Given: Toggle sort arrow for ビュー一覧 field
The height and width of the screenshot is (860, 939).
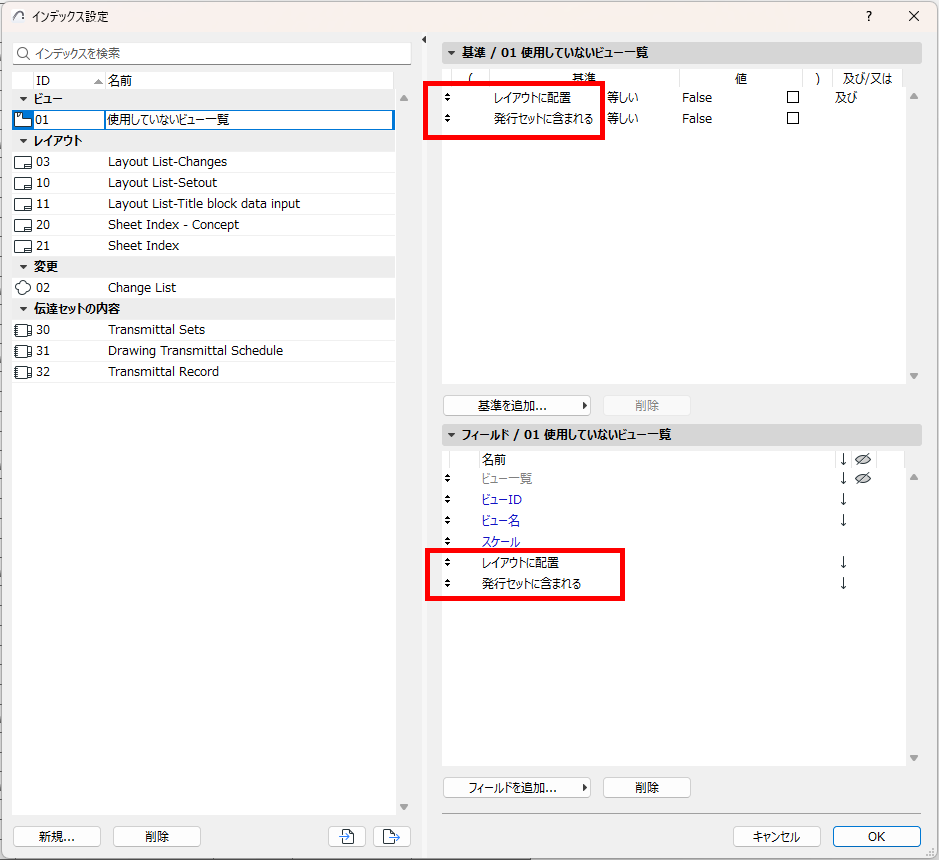Looking at the screenshot, I should click(843, 478).
